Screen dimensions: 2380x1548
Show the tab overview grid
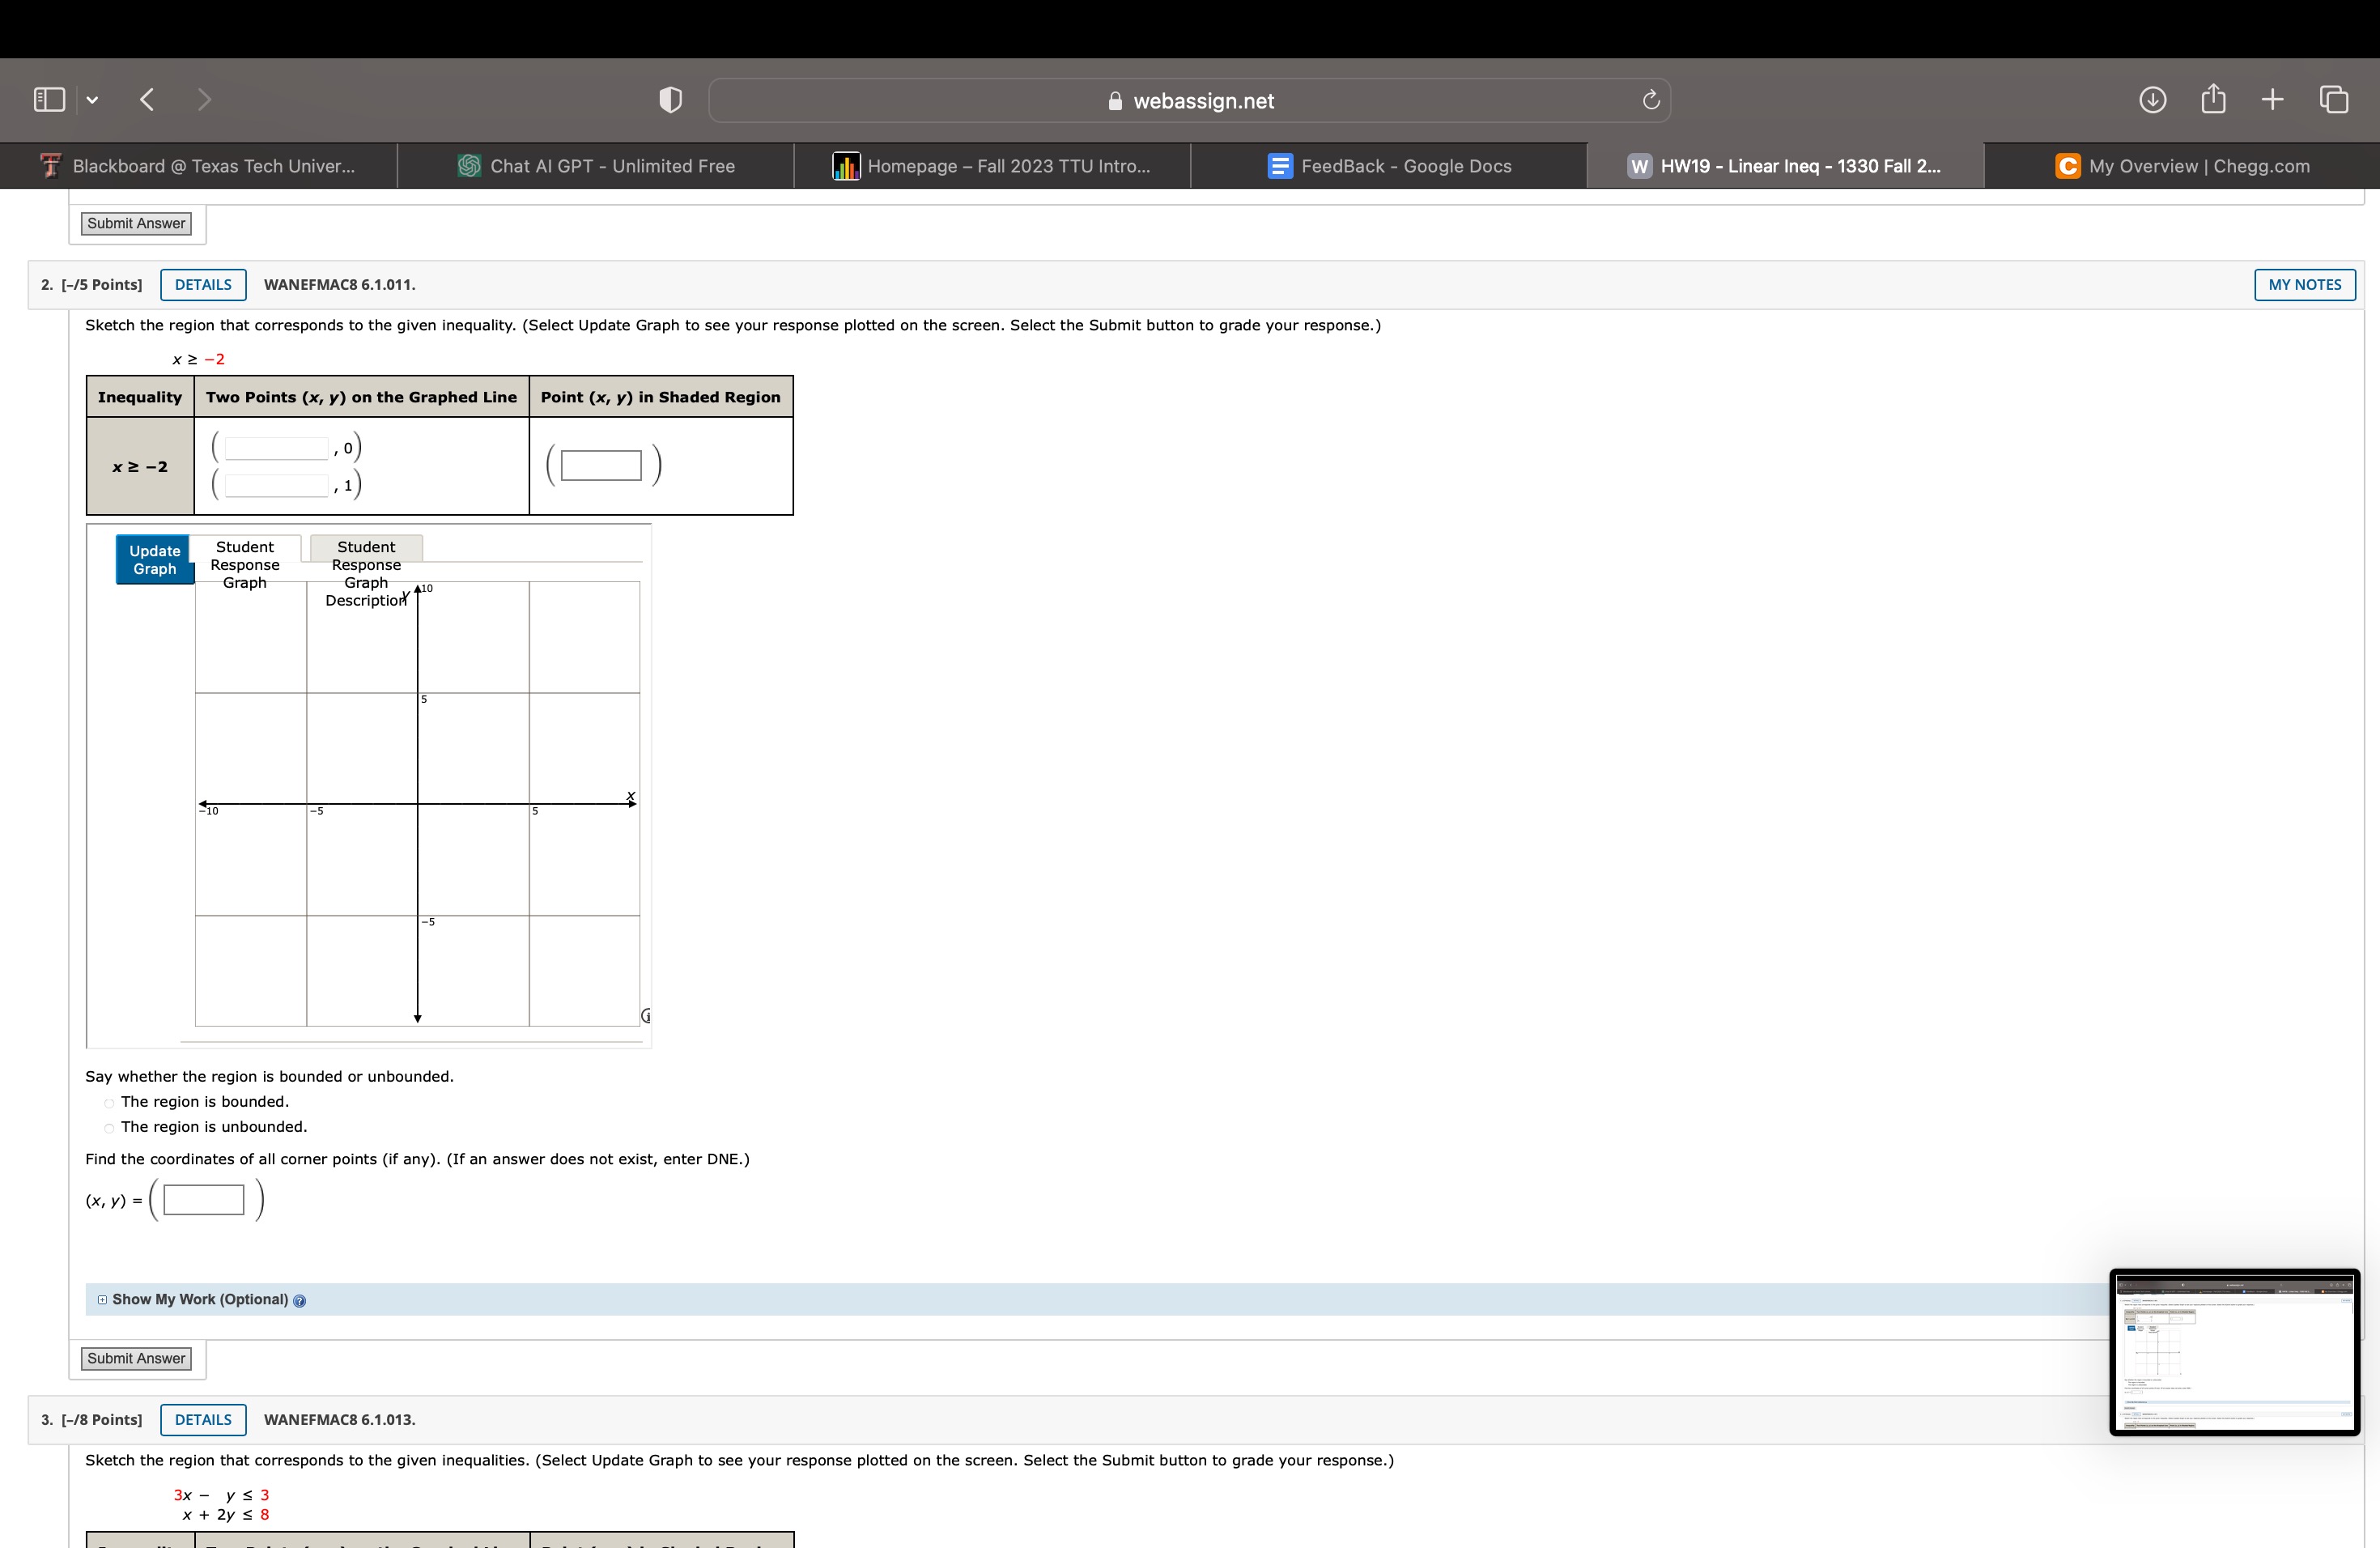(2334, 99)
